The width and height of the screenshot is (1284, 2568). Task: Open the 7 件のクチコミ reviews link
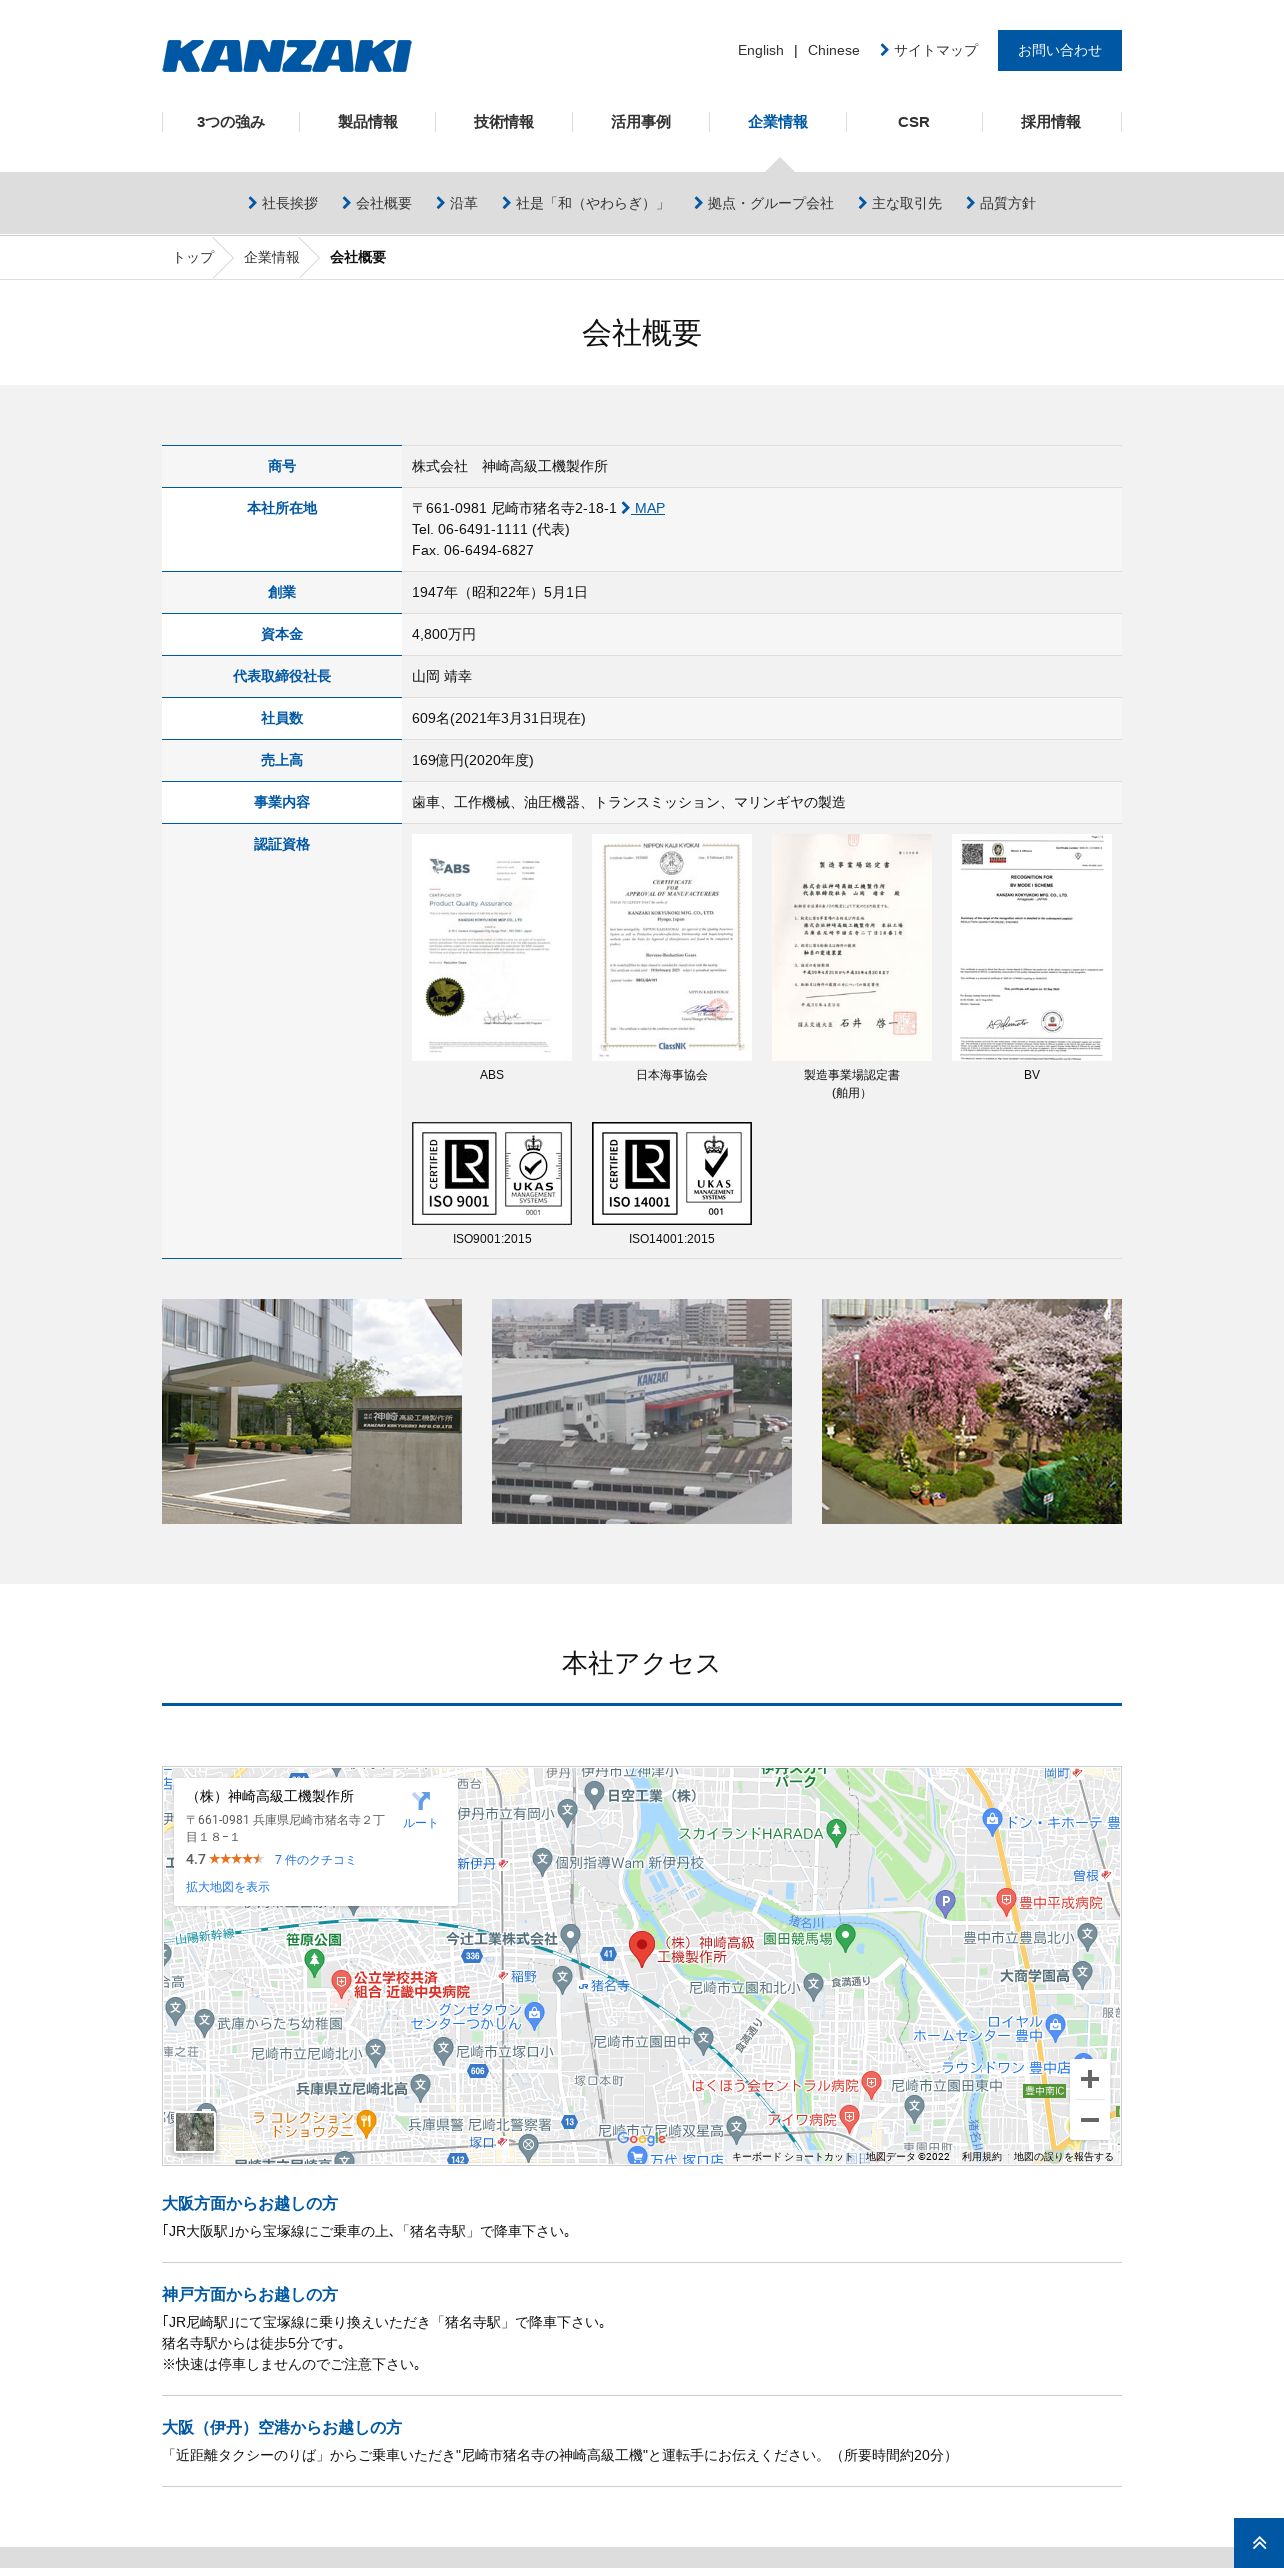click(x=315, y=1859)
